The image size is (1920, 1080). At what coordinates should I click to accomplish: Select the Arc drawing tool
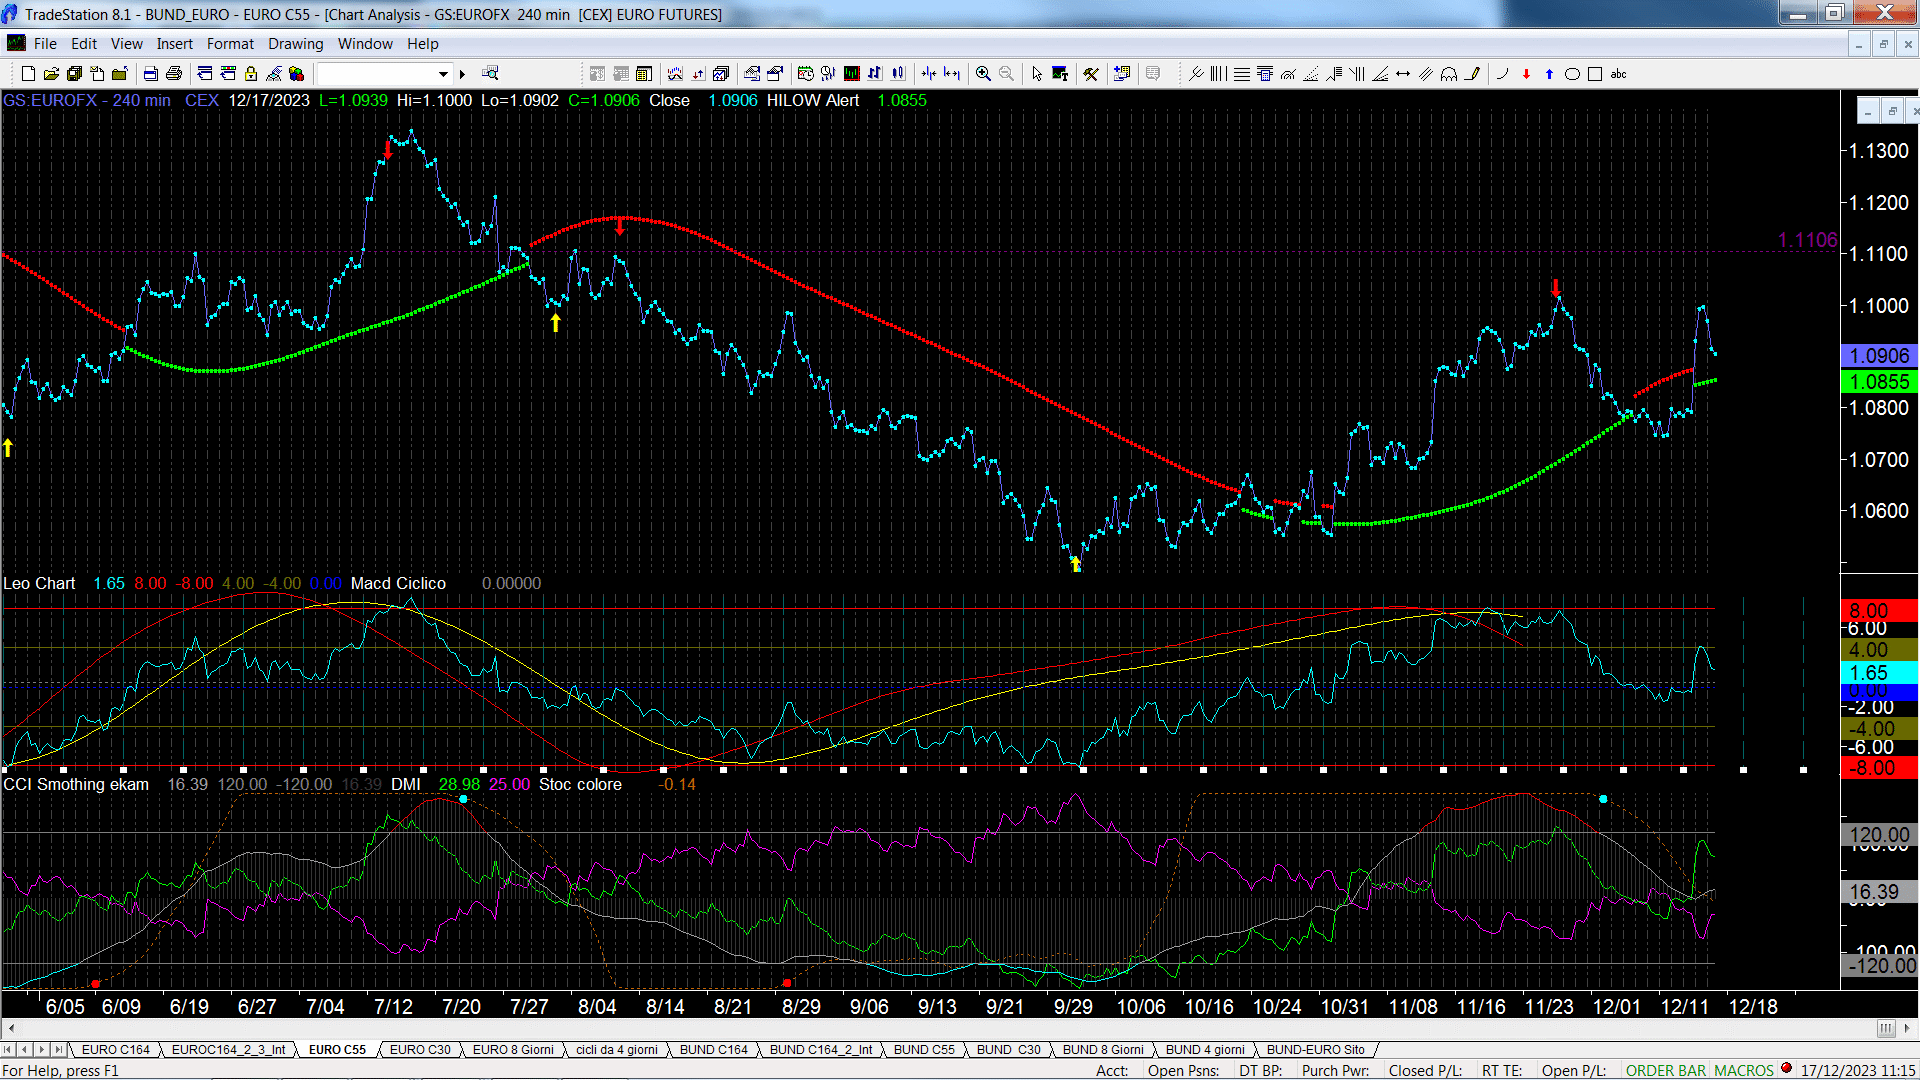pos(1502,74)
